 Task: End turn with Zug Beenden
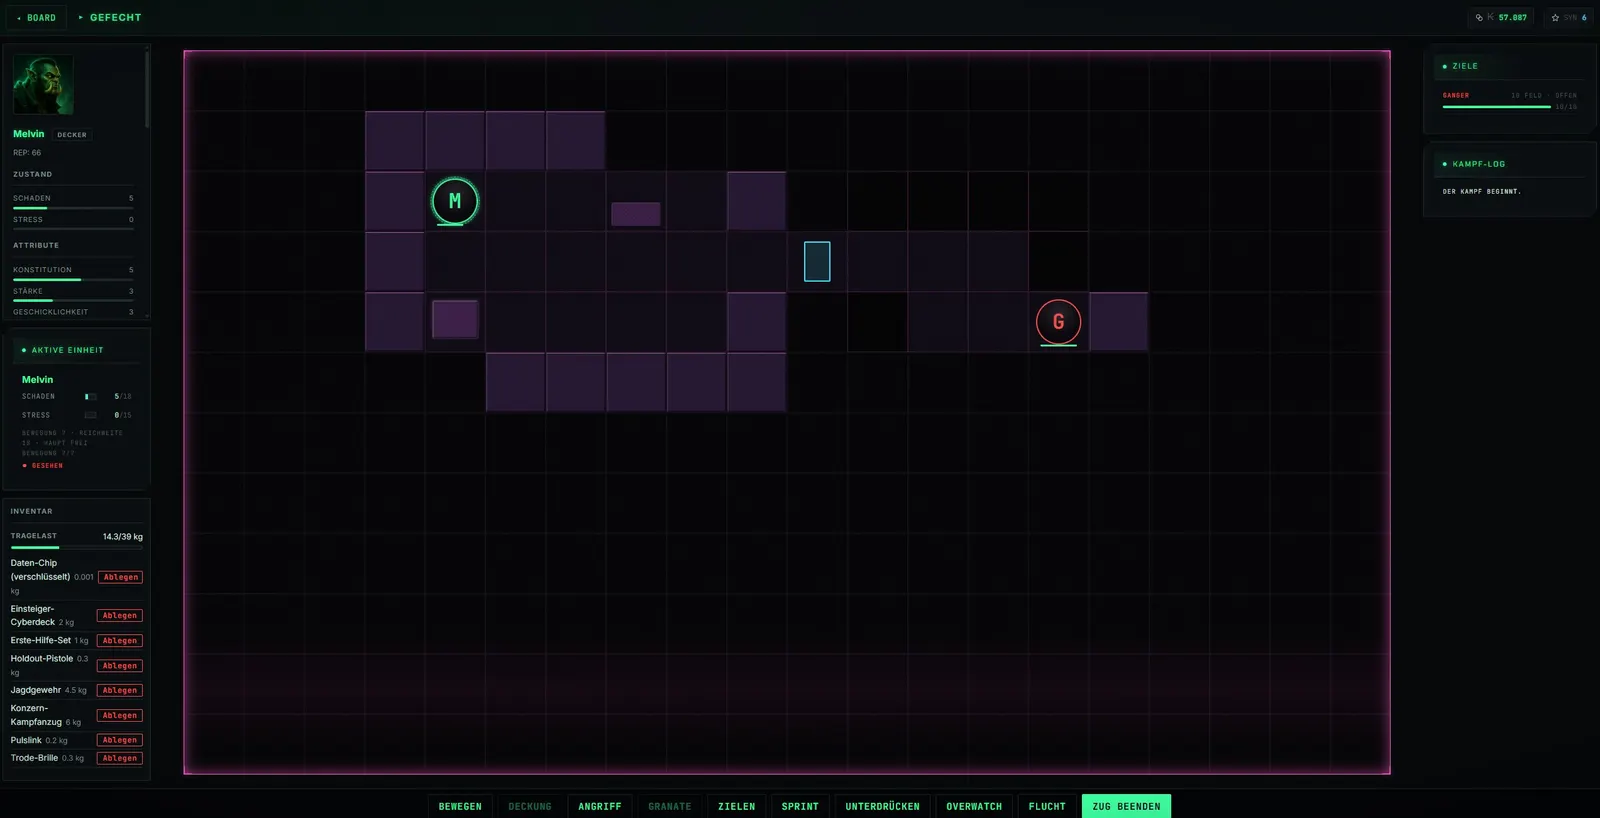[1126, 806]
